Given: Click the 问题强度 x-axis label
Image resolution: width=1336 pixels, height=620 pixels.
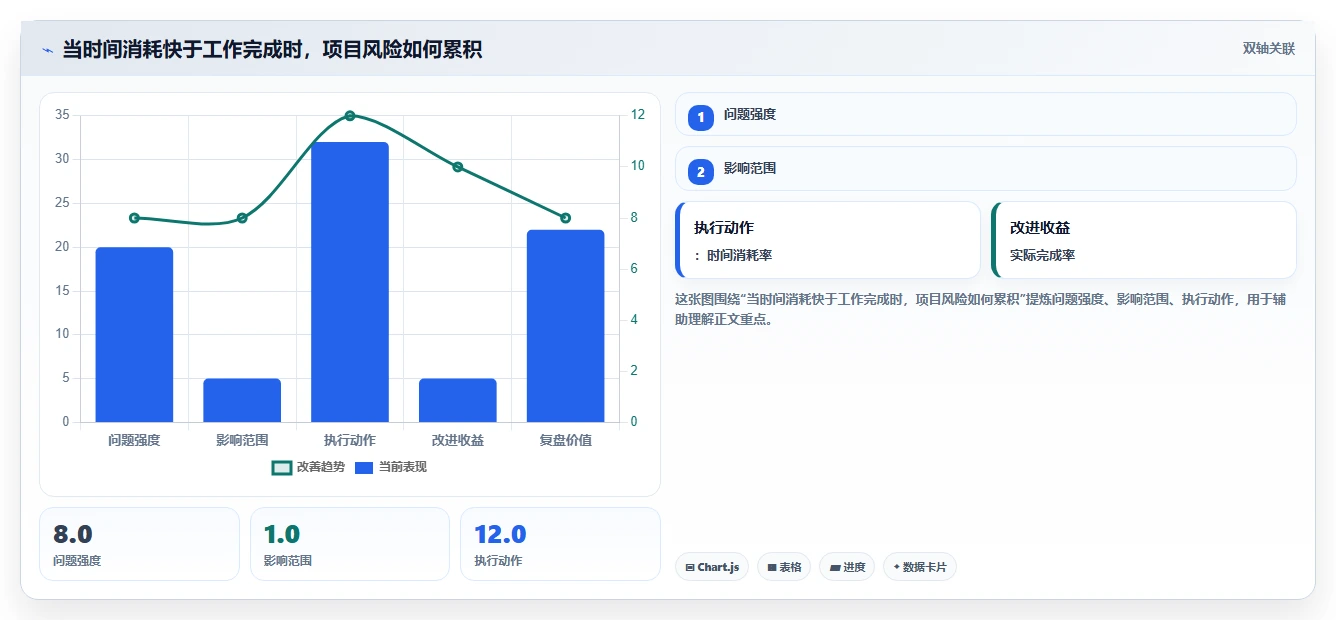Looking at the screenshot, I should [x=134, y=440].
